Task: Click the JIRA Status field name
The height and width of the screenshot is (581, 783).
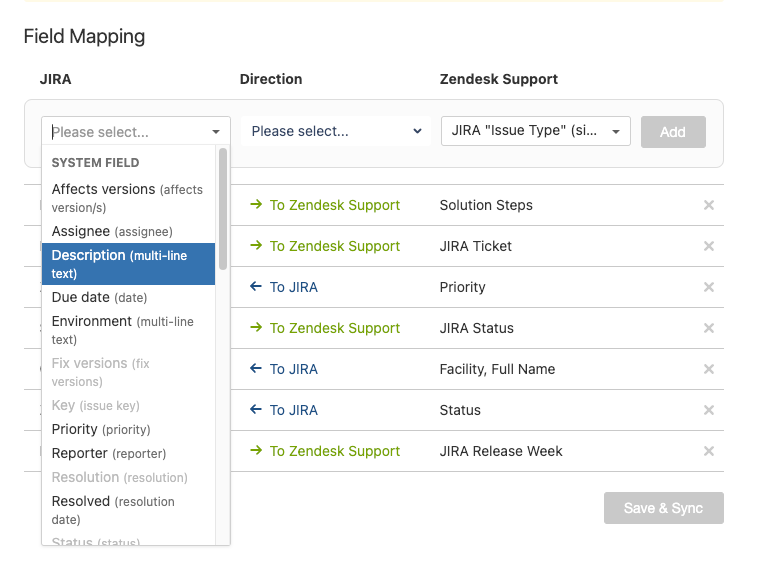Action: (476, 328)
